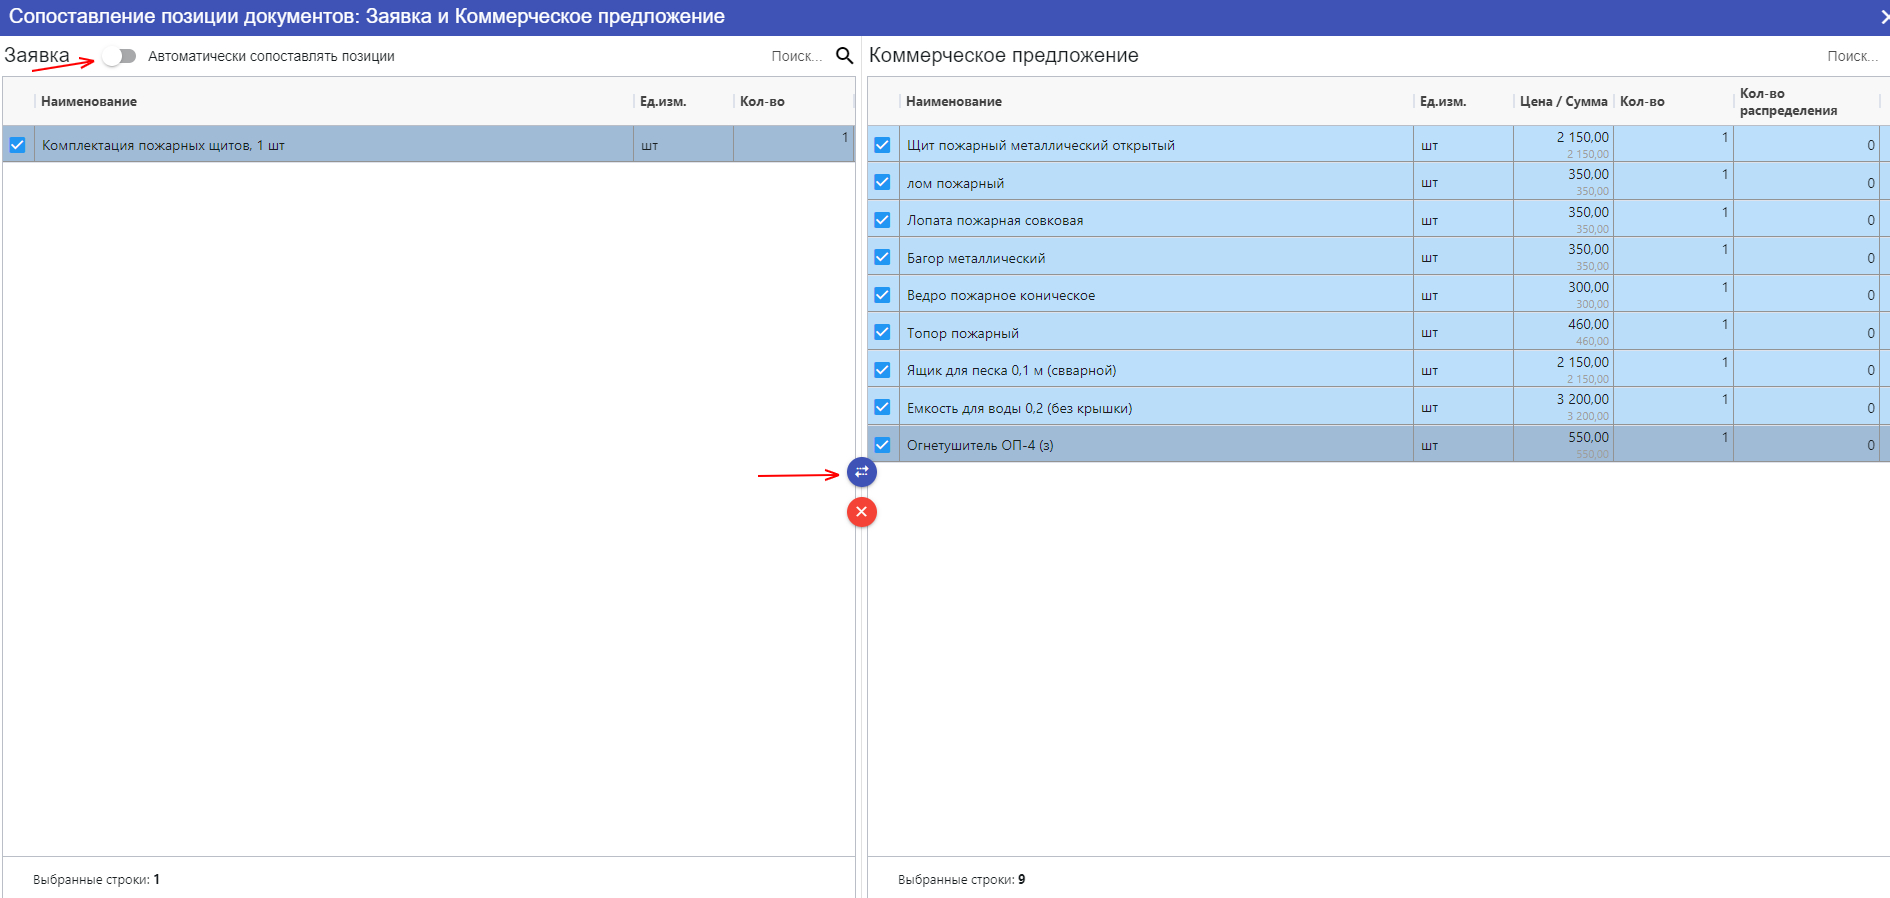Uncheck Лопата пожарная совковая checkbox
1890x898 pixels.
[x=882, y=220]
